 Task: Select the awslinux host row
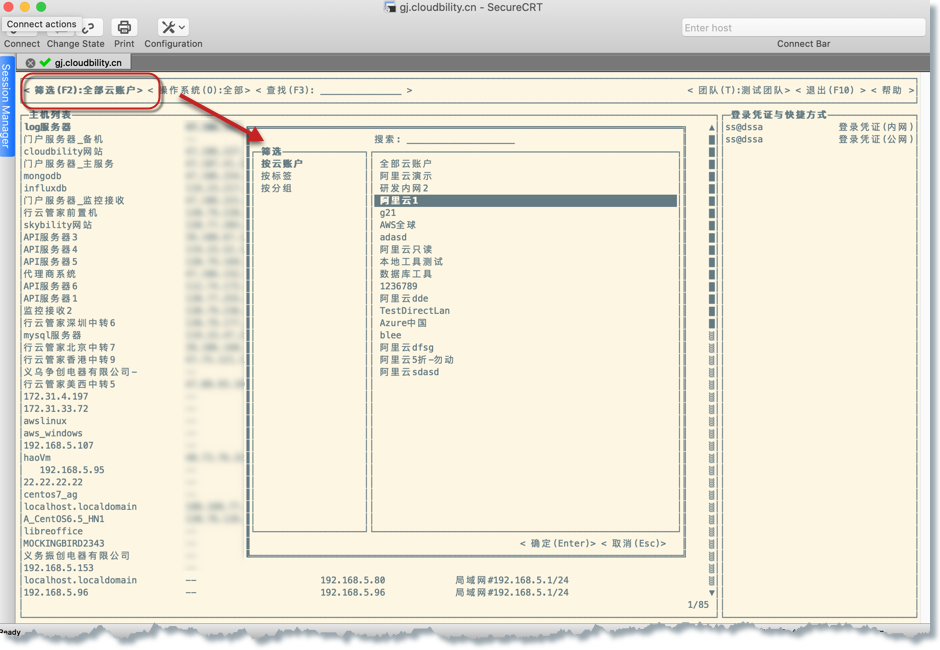[45, 421]
